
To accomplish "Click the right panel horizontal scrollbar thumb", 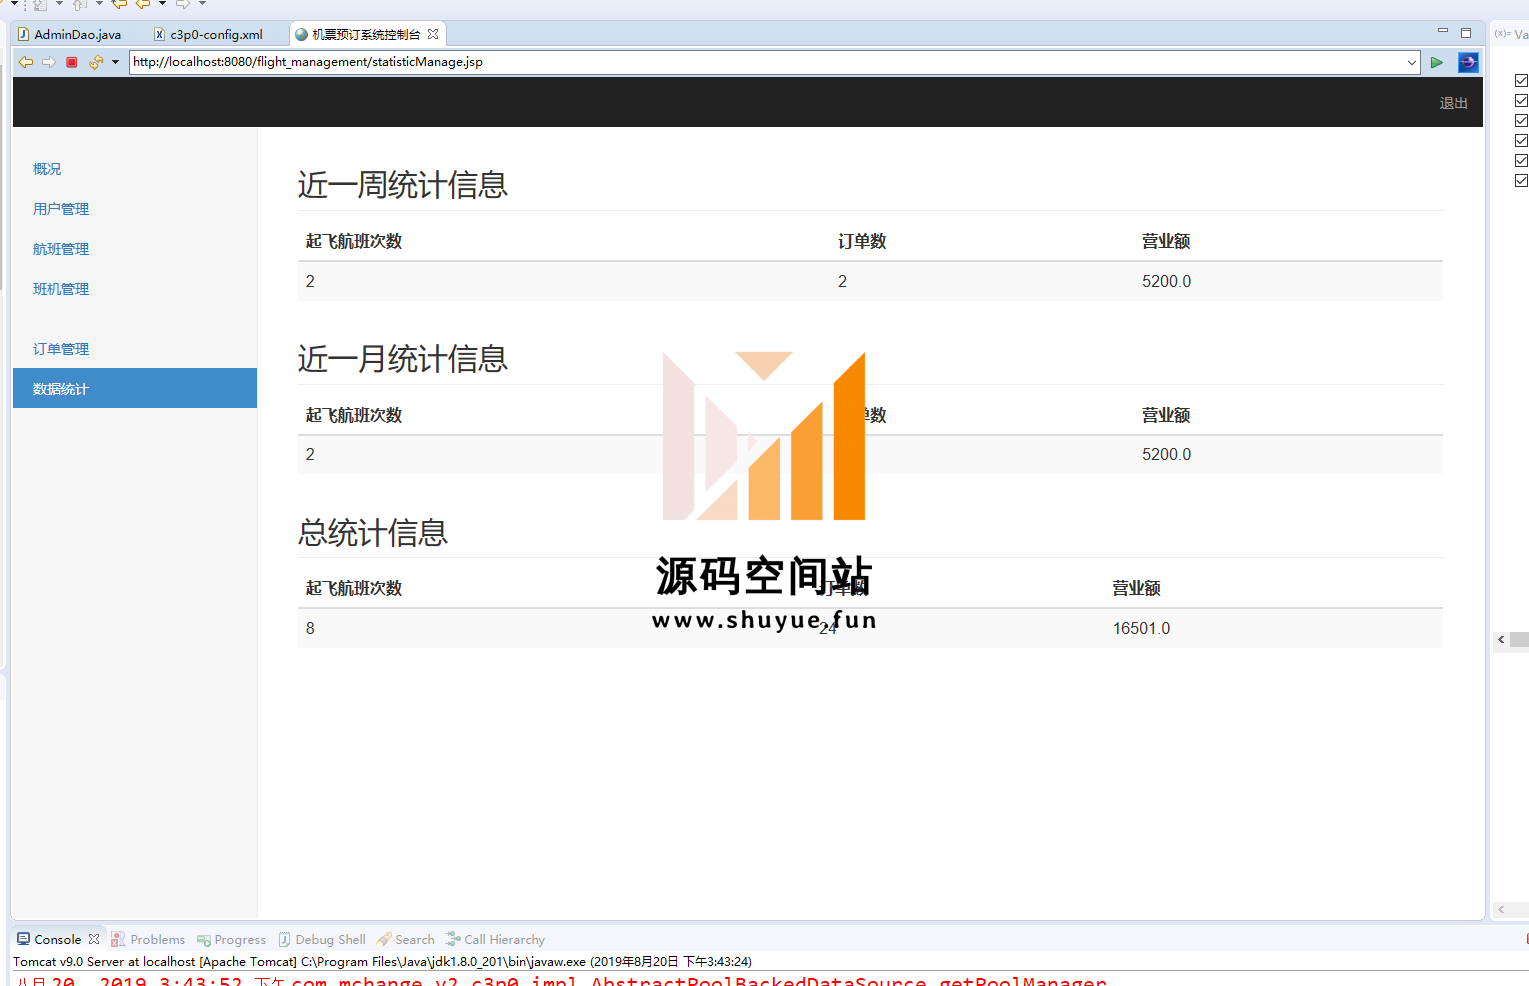I will [x=1519, y=639].
